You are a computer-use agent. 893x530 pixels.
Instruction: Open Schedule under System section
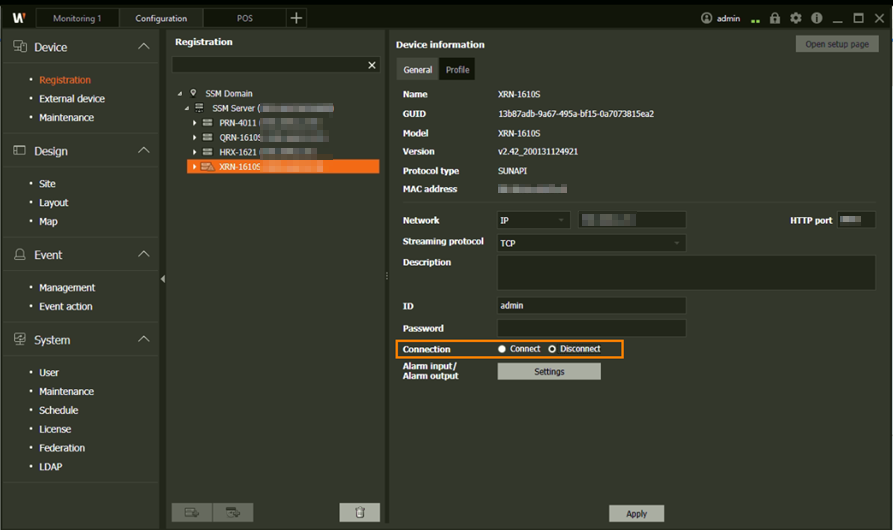[59, 410]
